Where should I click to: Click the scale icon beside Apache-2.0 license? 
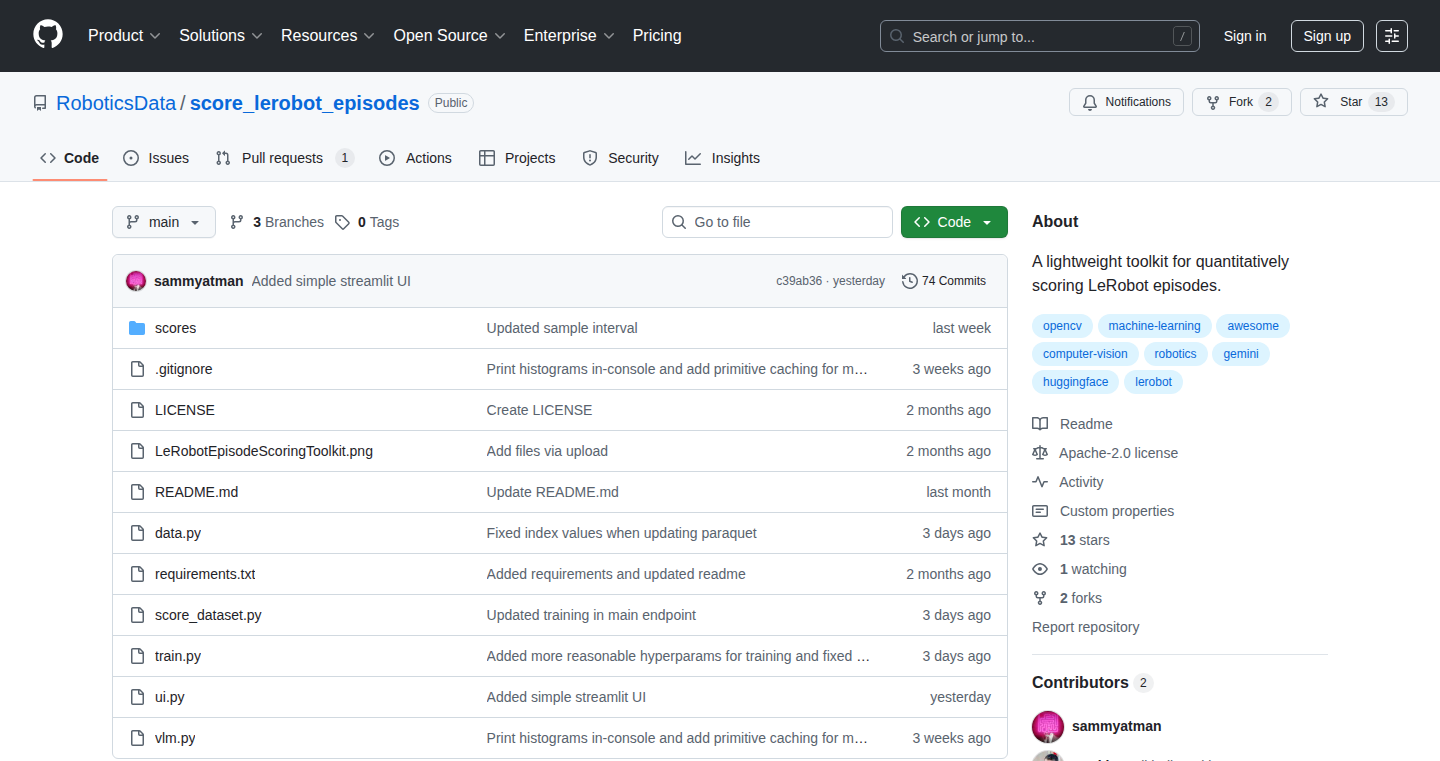(1040, 453)
